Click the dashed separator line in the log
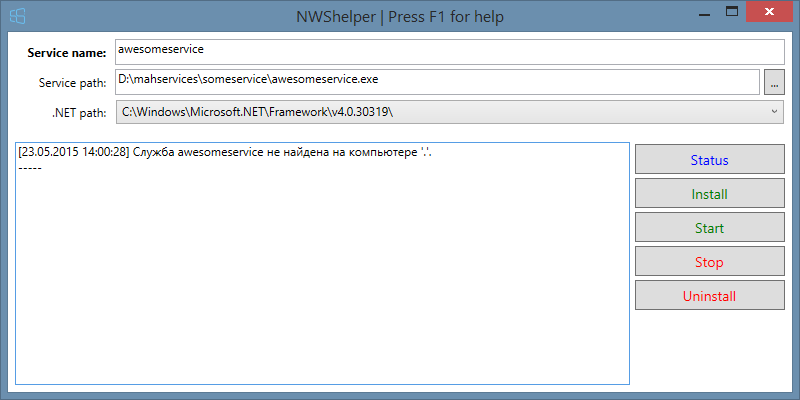 [30, 168]
